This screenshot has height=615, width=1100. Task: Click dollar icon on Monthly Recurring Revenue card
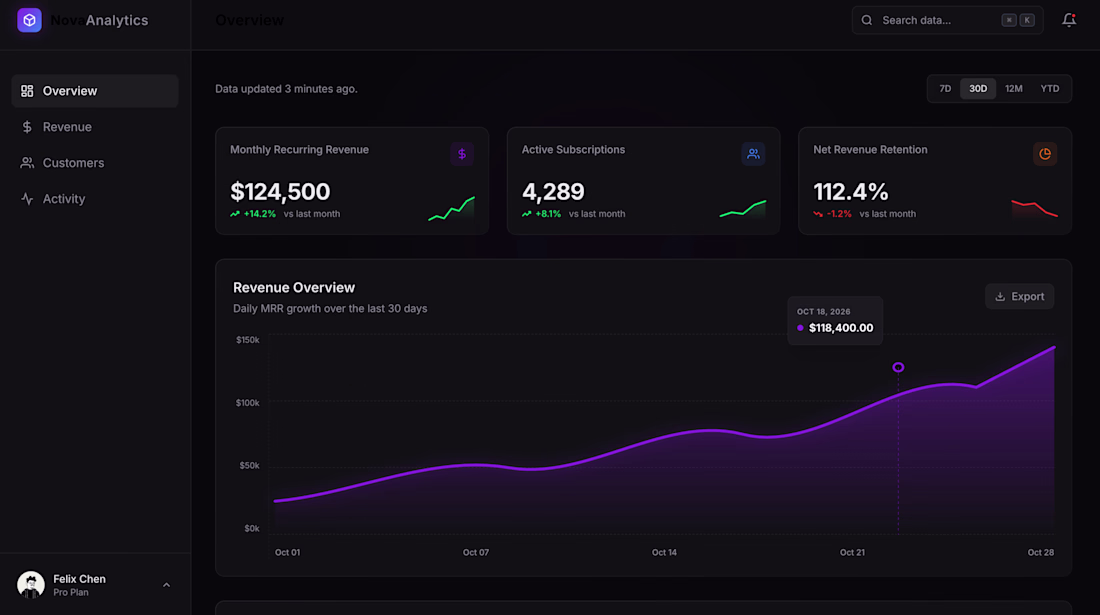(x=462, y=154)
